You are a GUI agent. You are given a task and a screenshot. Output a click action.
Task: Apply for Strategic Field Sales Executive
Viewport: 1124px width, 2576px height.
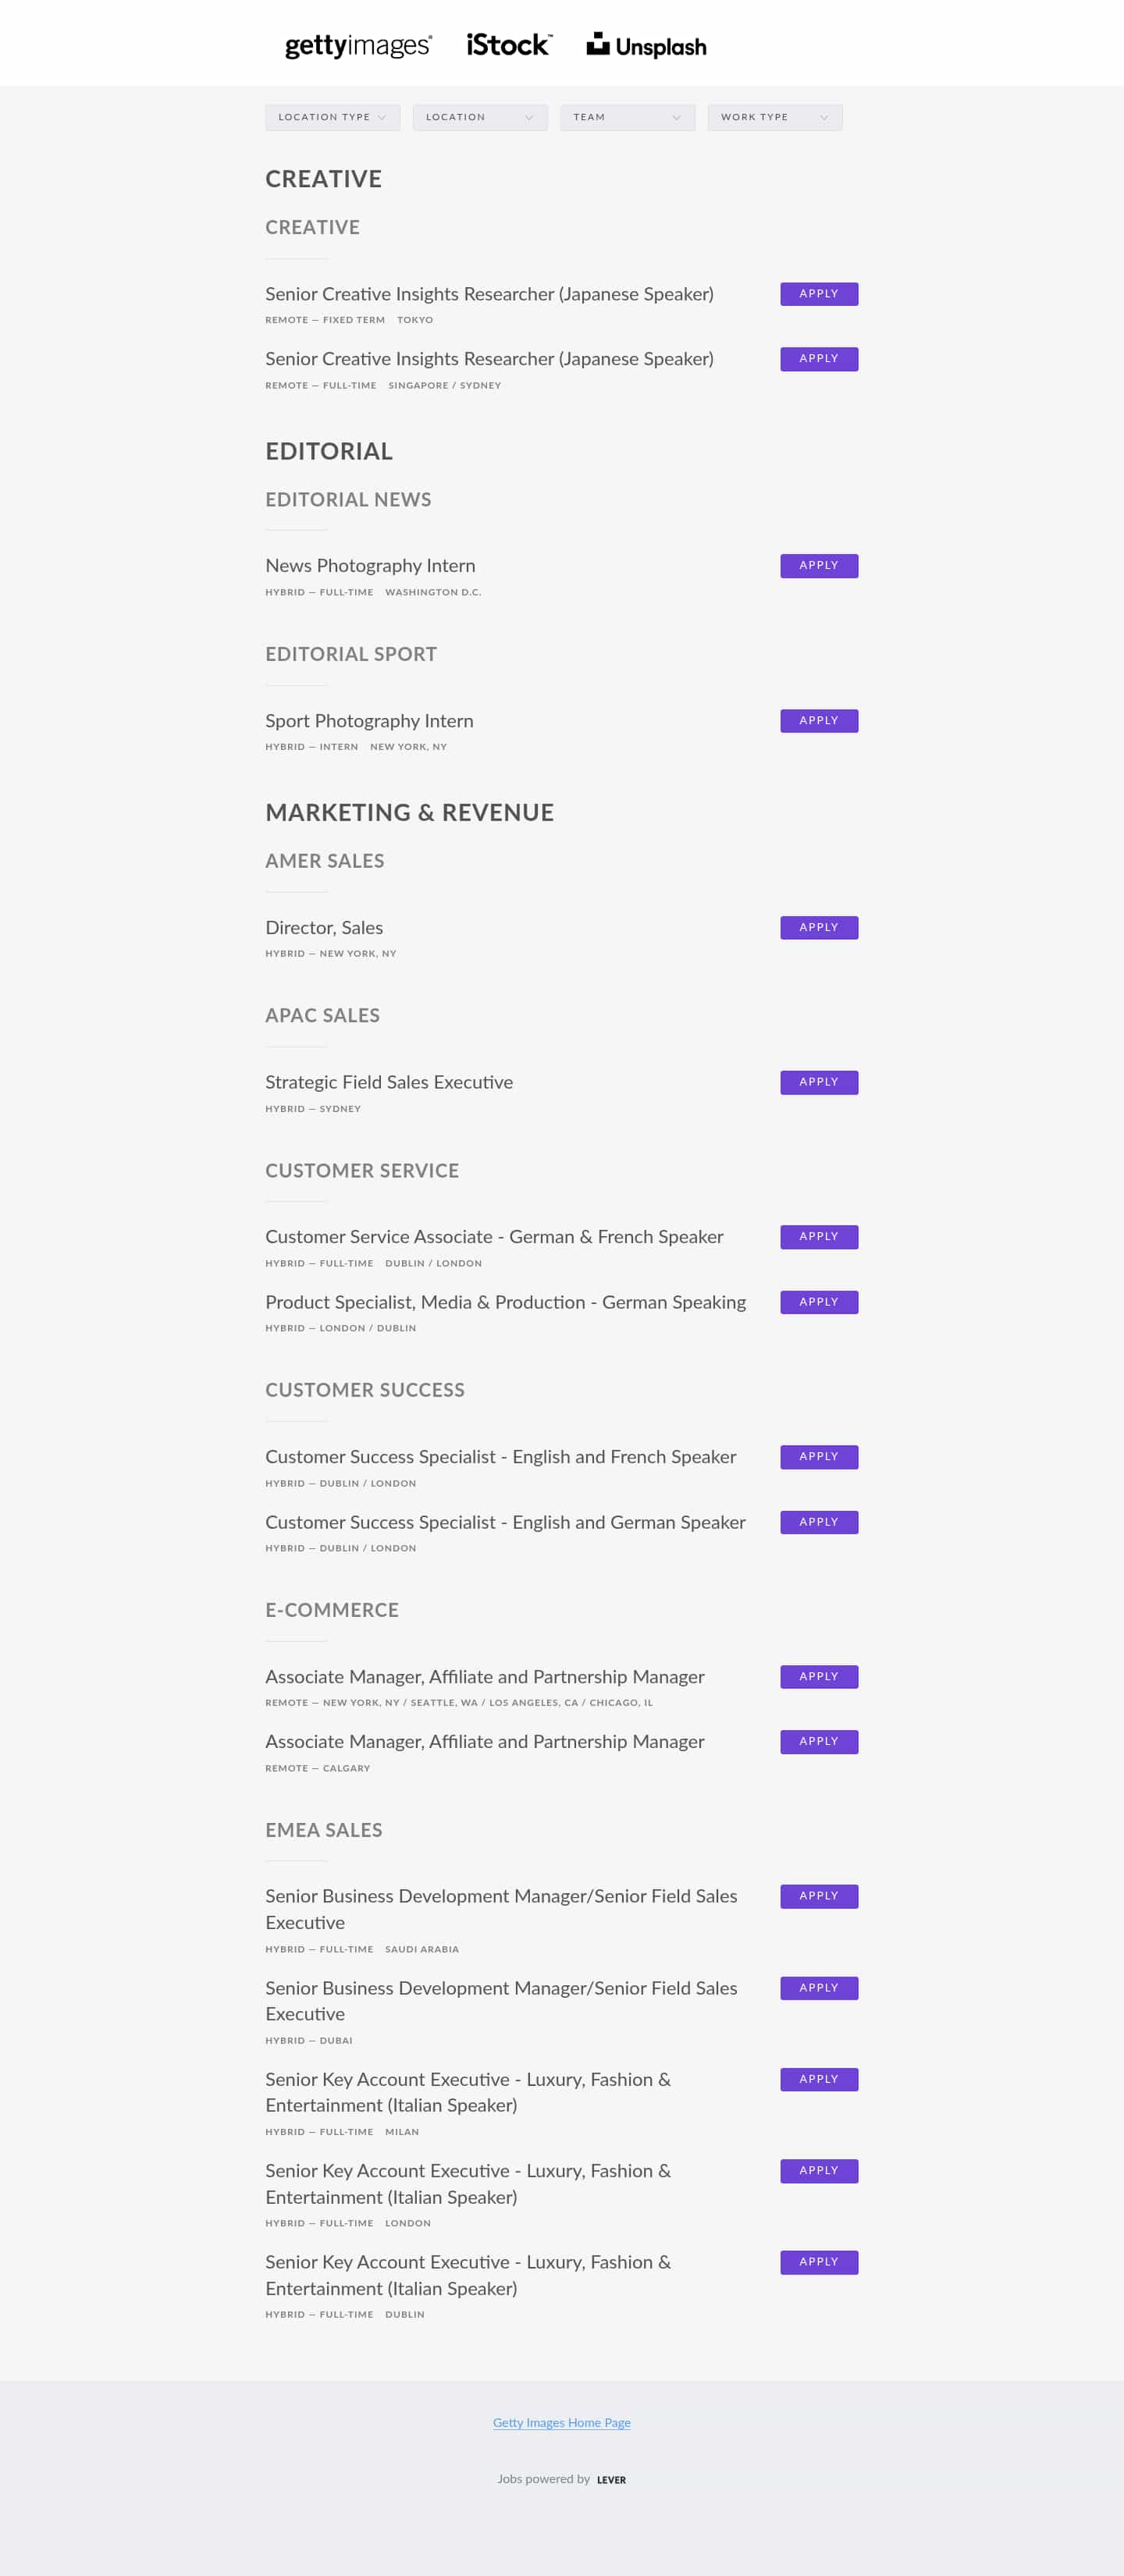(818, 1082)
